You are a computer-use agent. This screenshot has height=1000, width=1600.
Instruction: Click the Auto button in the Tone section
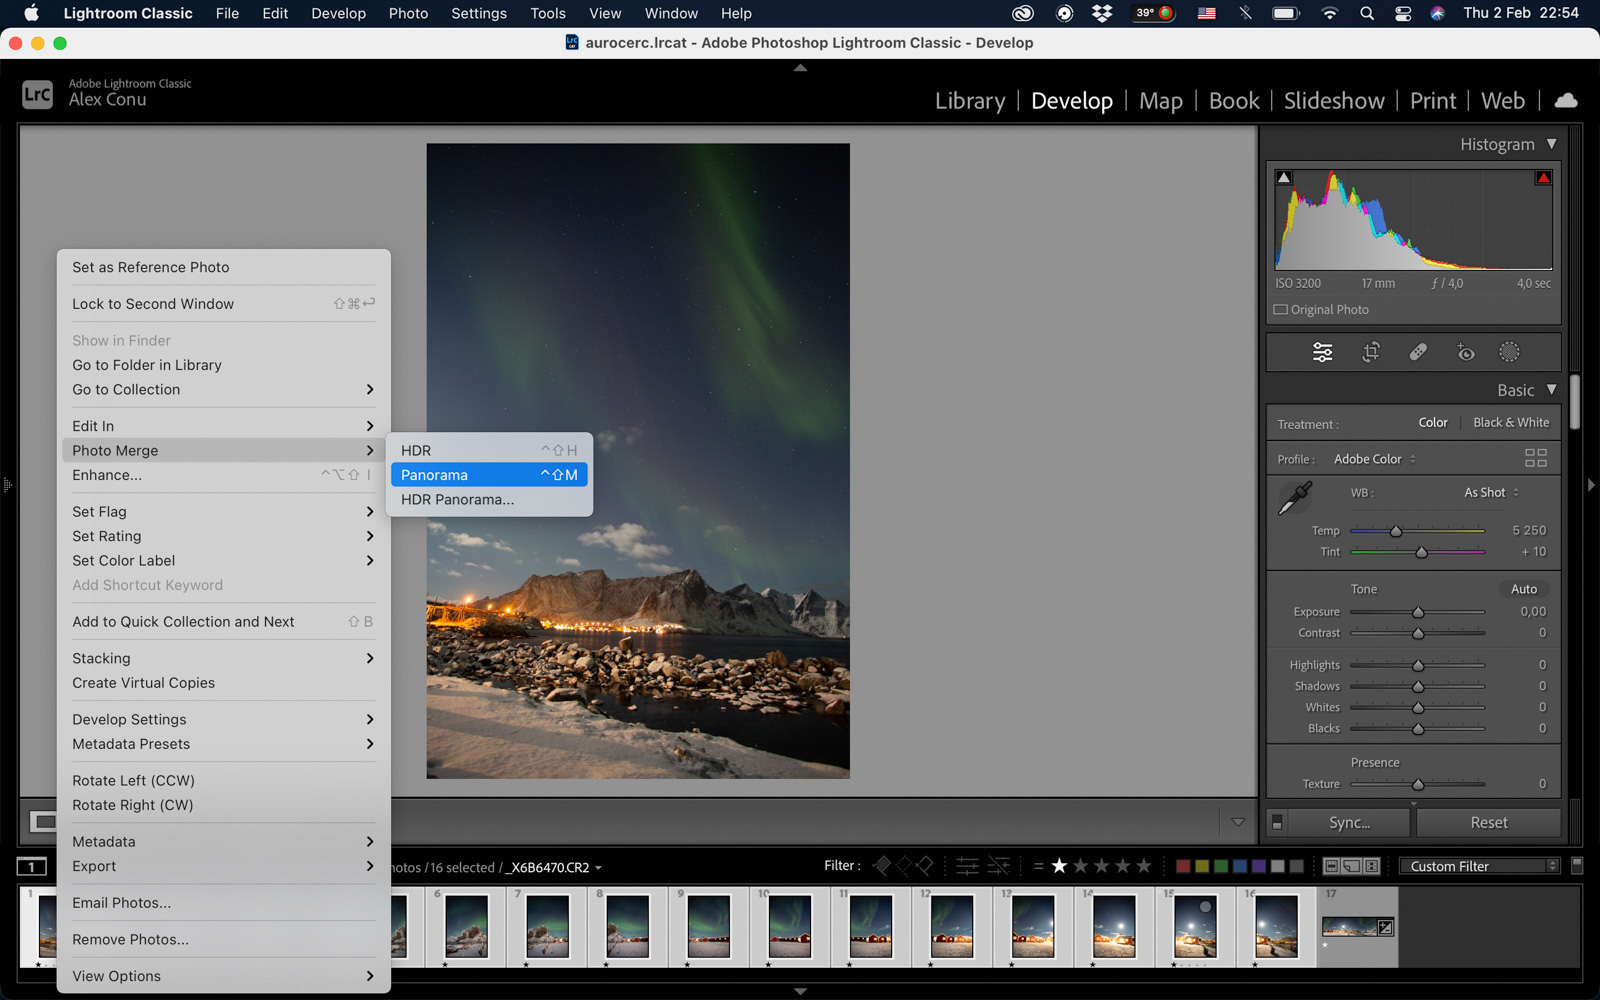click(x=1523, y=589)
